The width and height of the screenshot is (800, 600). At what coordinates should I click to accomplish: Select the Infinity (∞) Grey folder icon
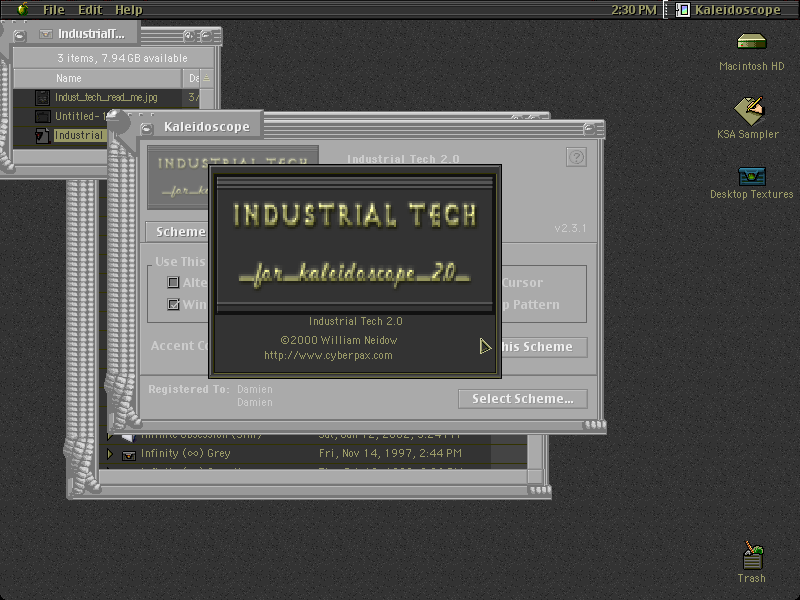pos(129,454)
